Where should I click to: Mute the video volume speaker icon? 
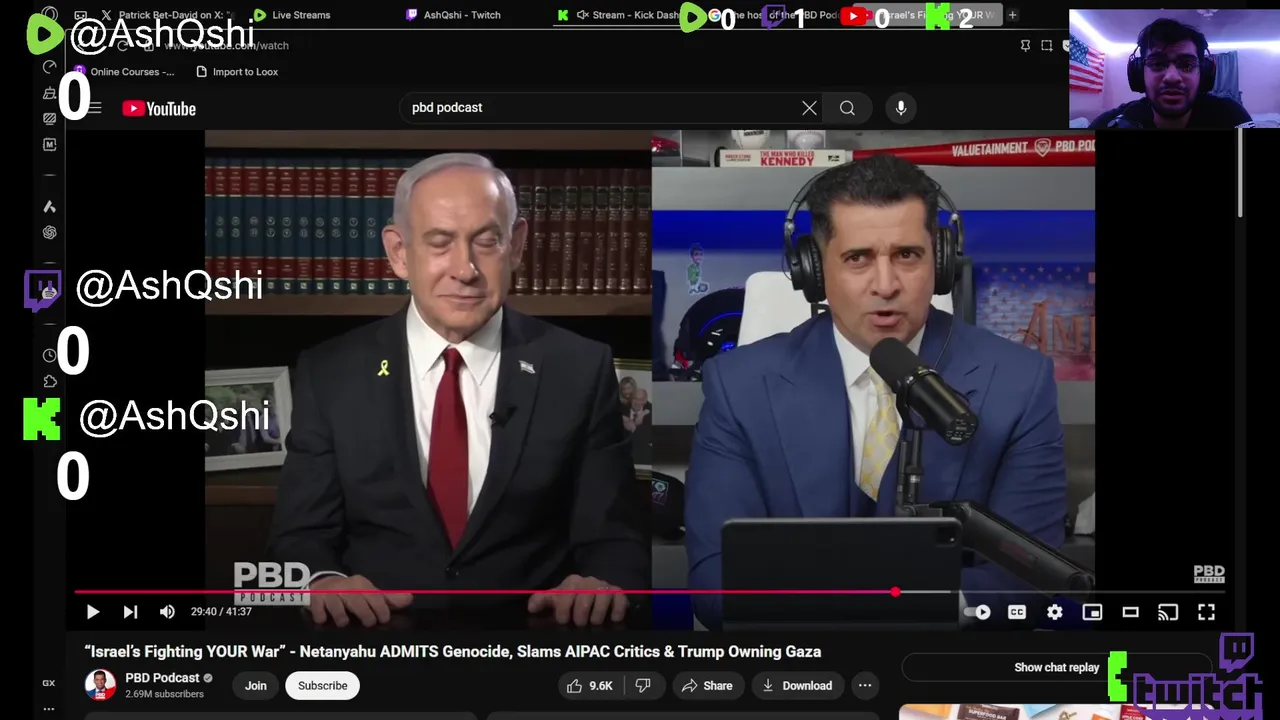tap(167, 612)
